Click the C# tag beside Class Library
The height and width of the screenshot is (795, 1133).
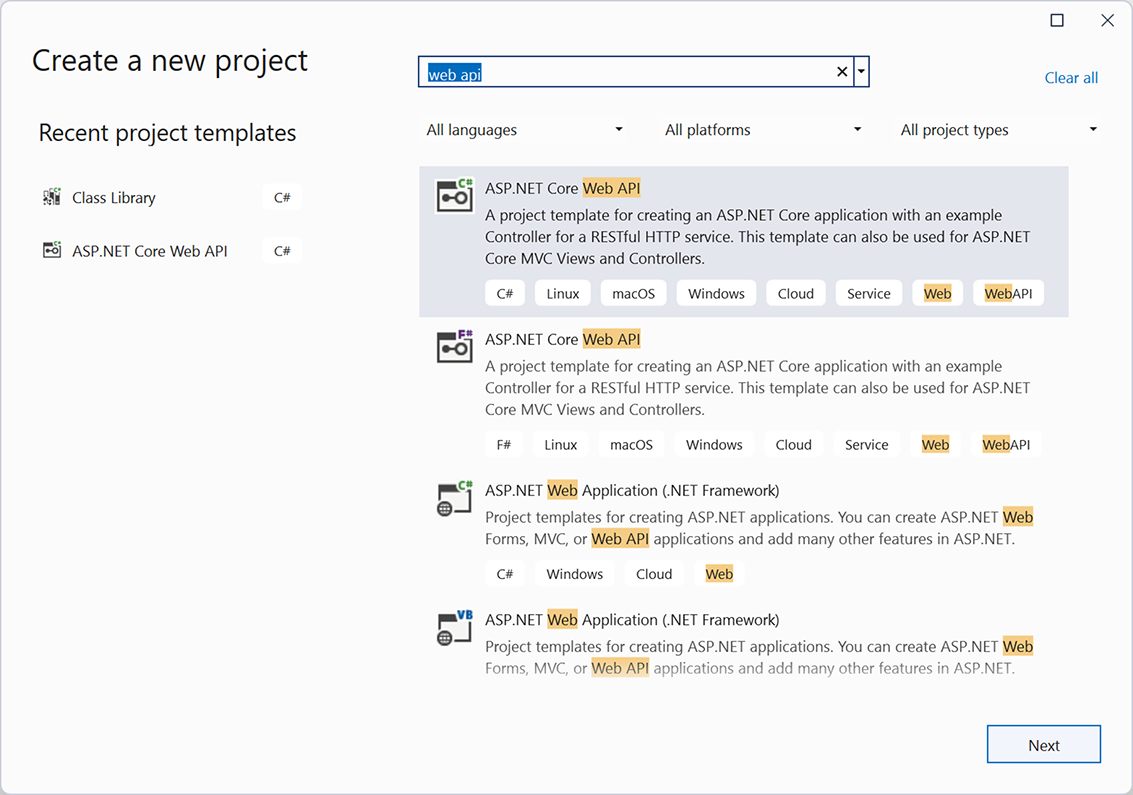coord(282,198)
